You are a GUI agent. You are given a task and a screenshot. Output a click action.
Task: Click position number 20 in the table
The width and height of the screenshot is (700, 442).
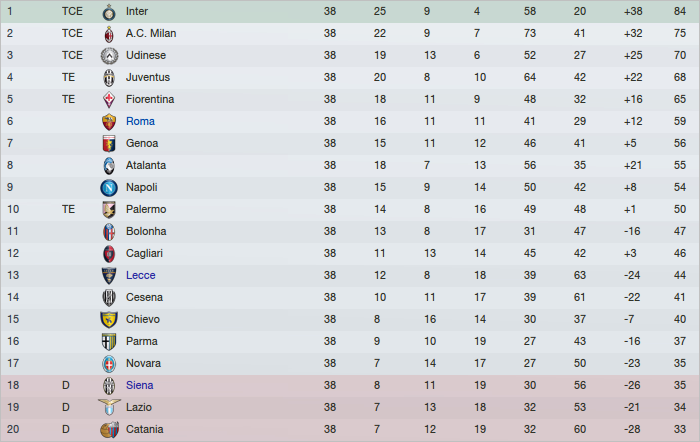click(x=13, y=429)
